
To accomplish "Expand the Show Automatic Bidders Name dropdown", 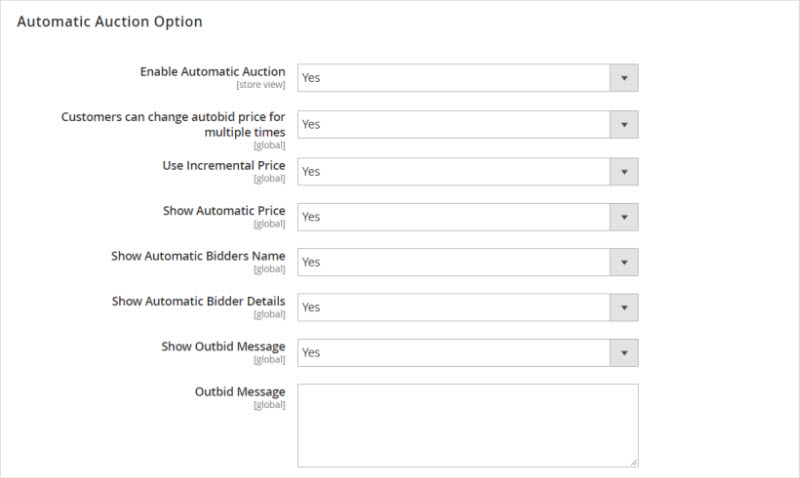I will [467, 262].
